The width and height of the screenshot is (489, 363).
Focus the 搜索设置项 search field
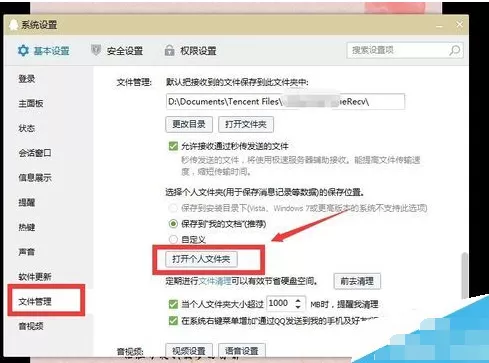[x=405, y=51]
